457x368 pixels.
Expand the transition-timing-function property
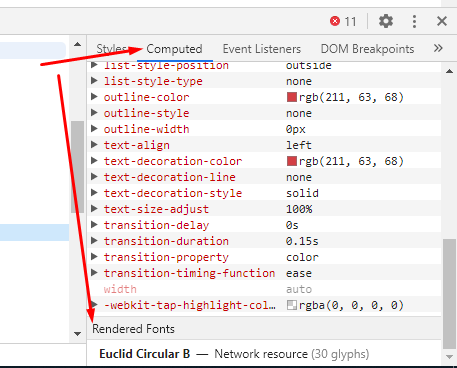tap(94, 273)
